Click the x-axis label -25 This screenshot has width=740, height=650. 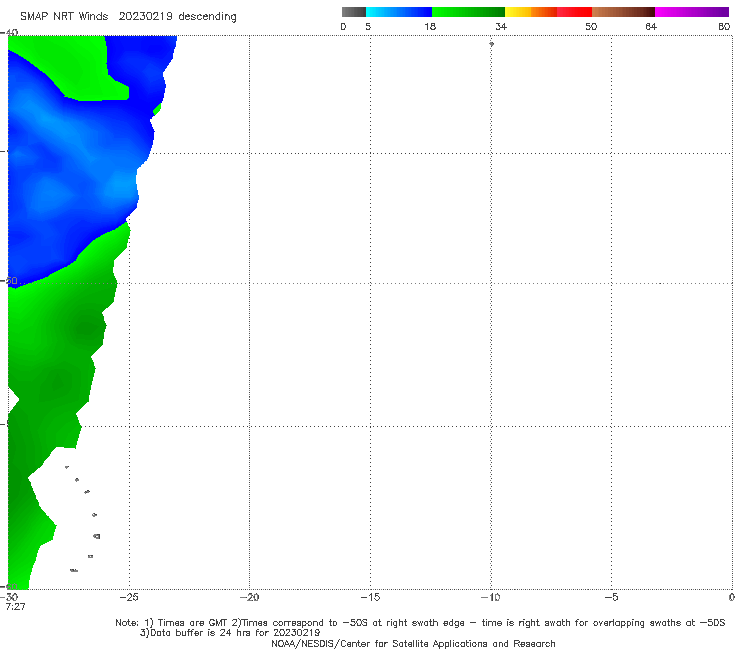[128, 597]
